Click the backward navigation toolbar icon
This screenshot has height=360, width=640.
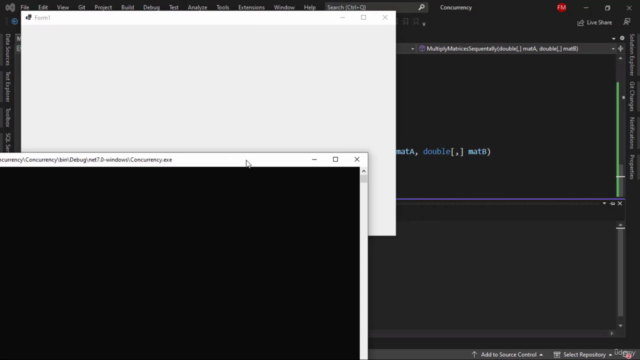[14, 21]
